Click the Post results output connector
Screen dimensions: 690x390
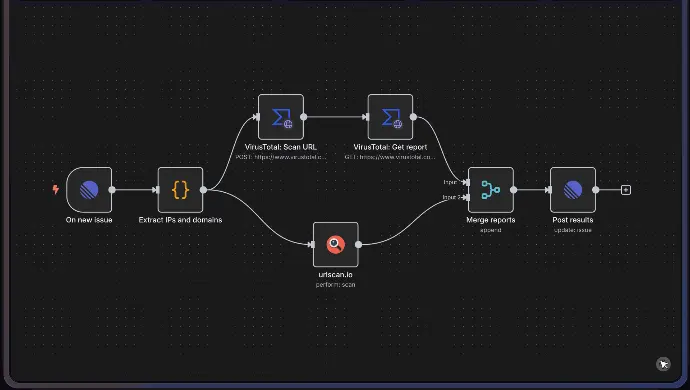coord(595,190)
